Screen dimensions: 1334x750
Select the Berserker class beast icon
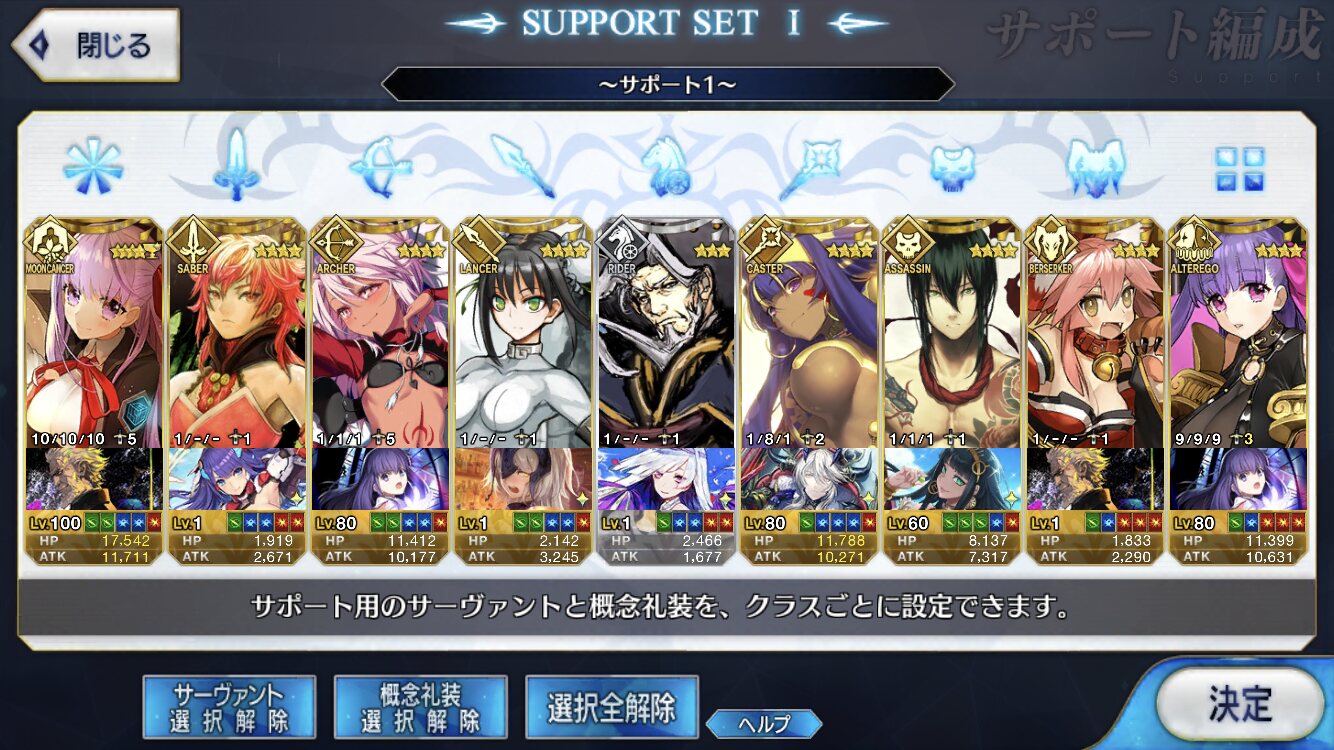1096,165
